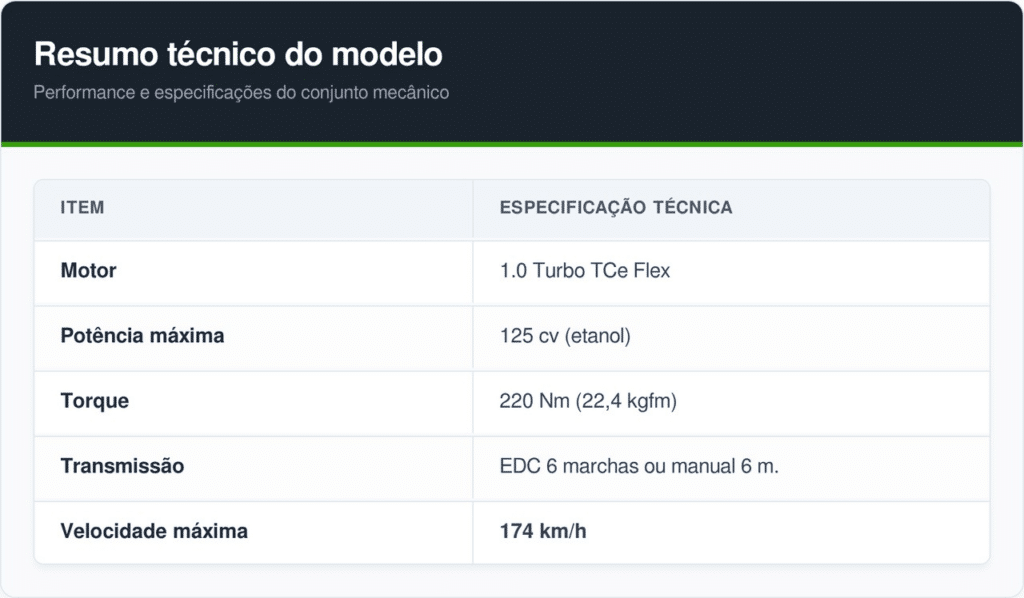Select the bold '174 km/h' speed value

543,531
